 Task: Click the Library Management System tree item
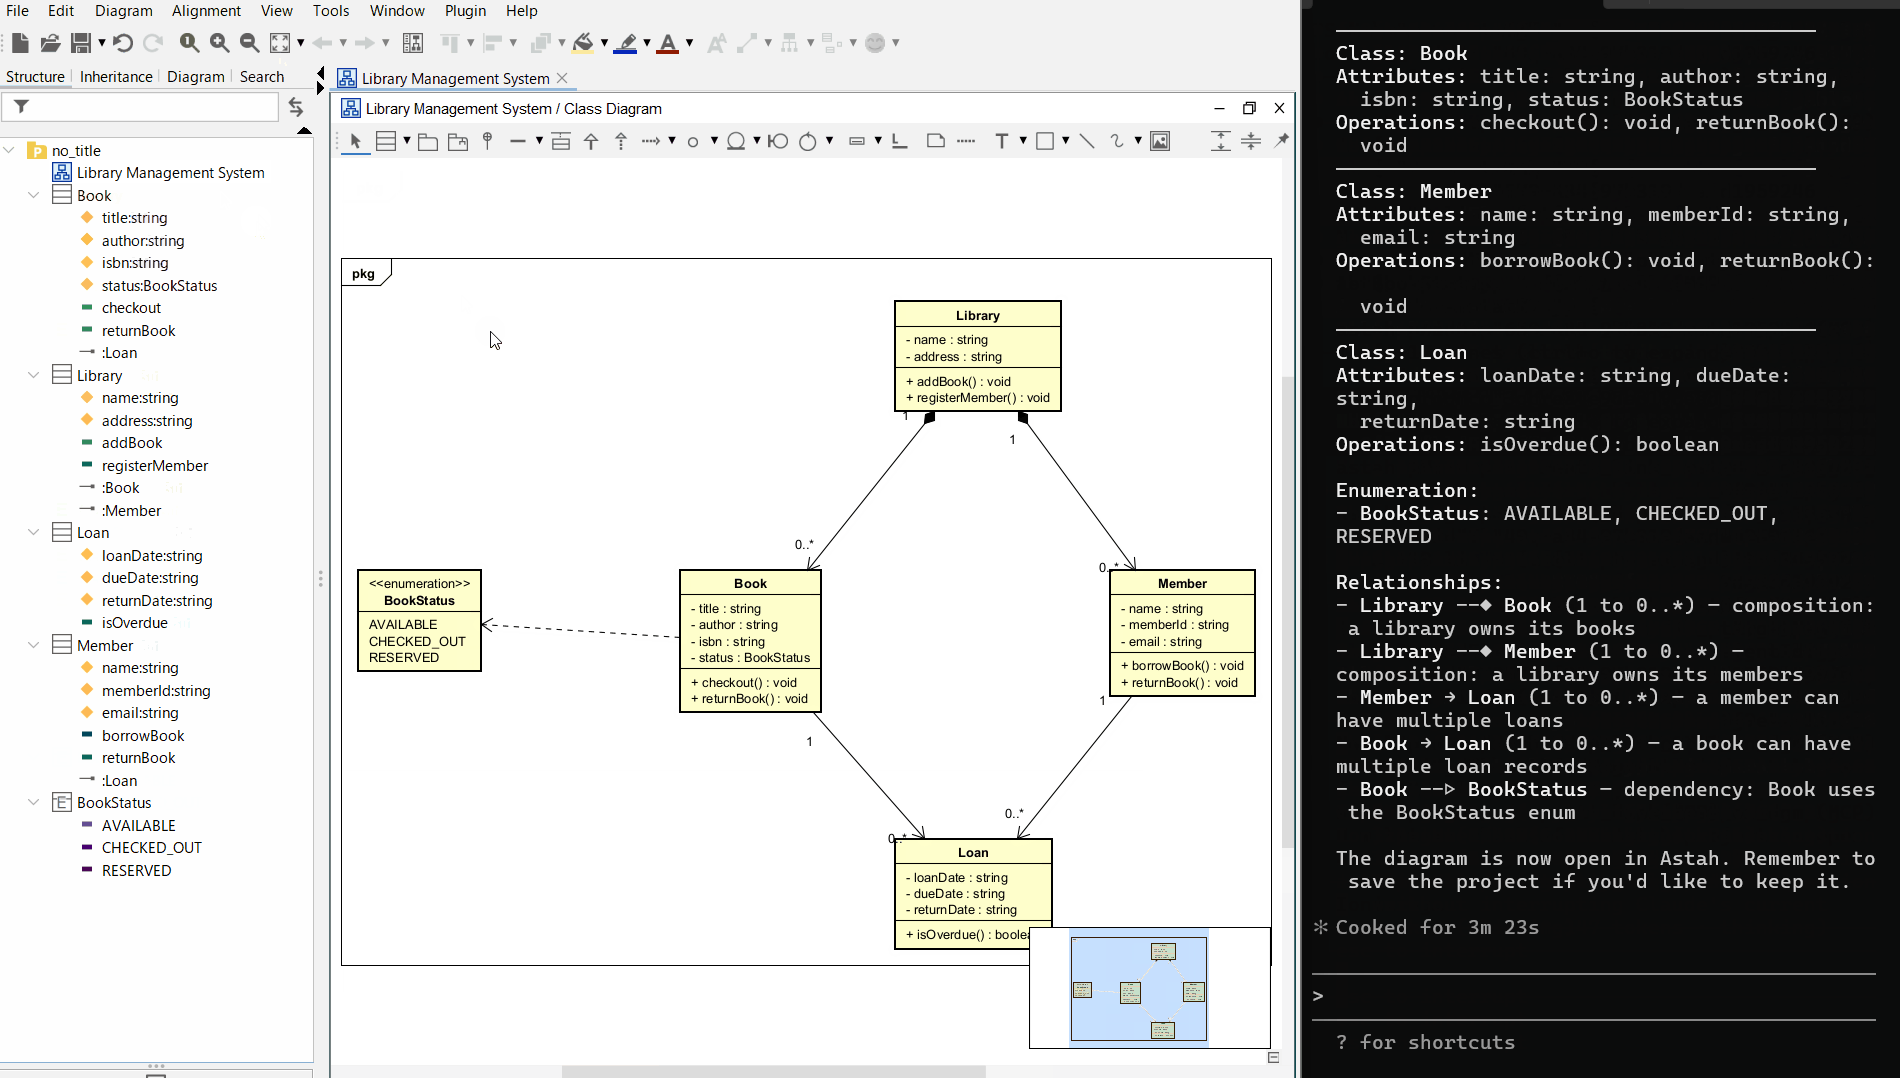click(x=170, y=173)
